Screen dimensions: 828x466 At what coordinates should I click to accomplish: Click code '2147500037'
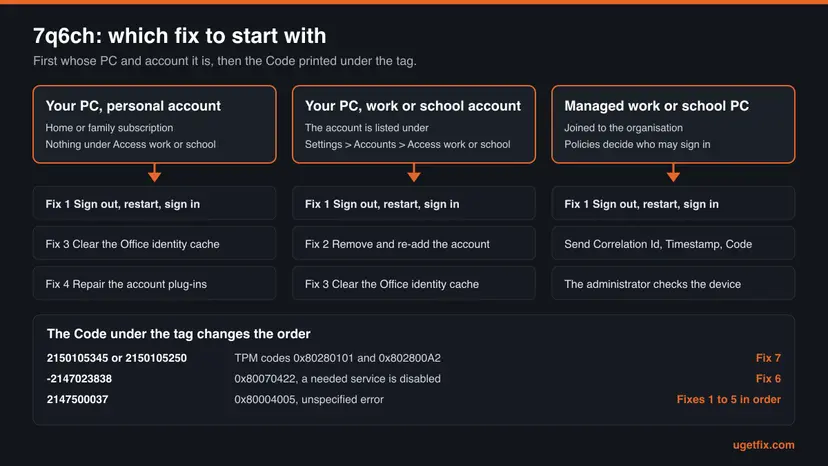coord(78,399)
